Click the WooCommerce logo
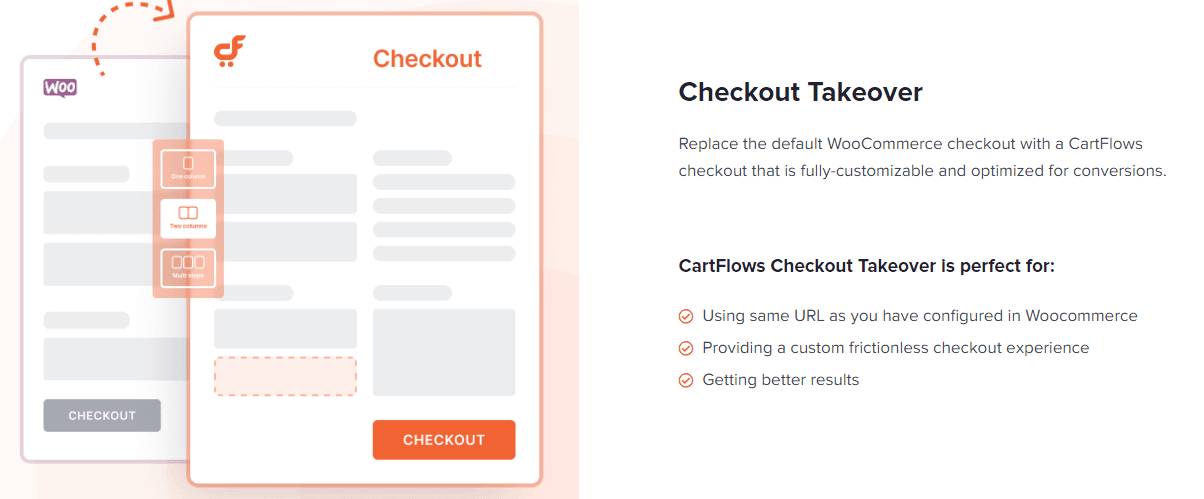The height and width of the screenshot is (499, 1204). click(x=60, y=88)
